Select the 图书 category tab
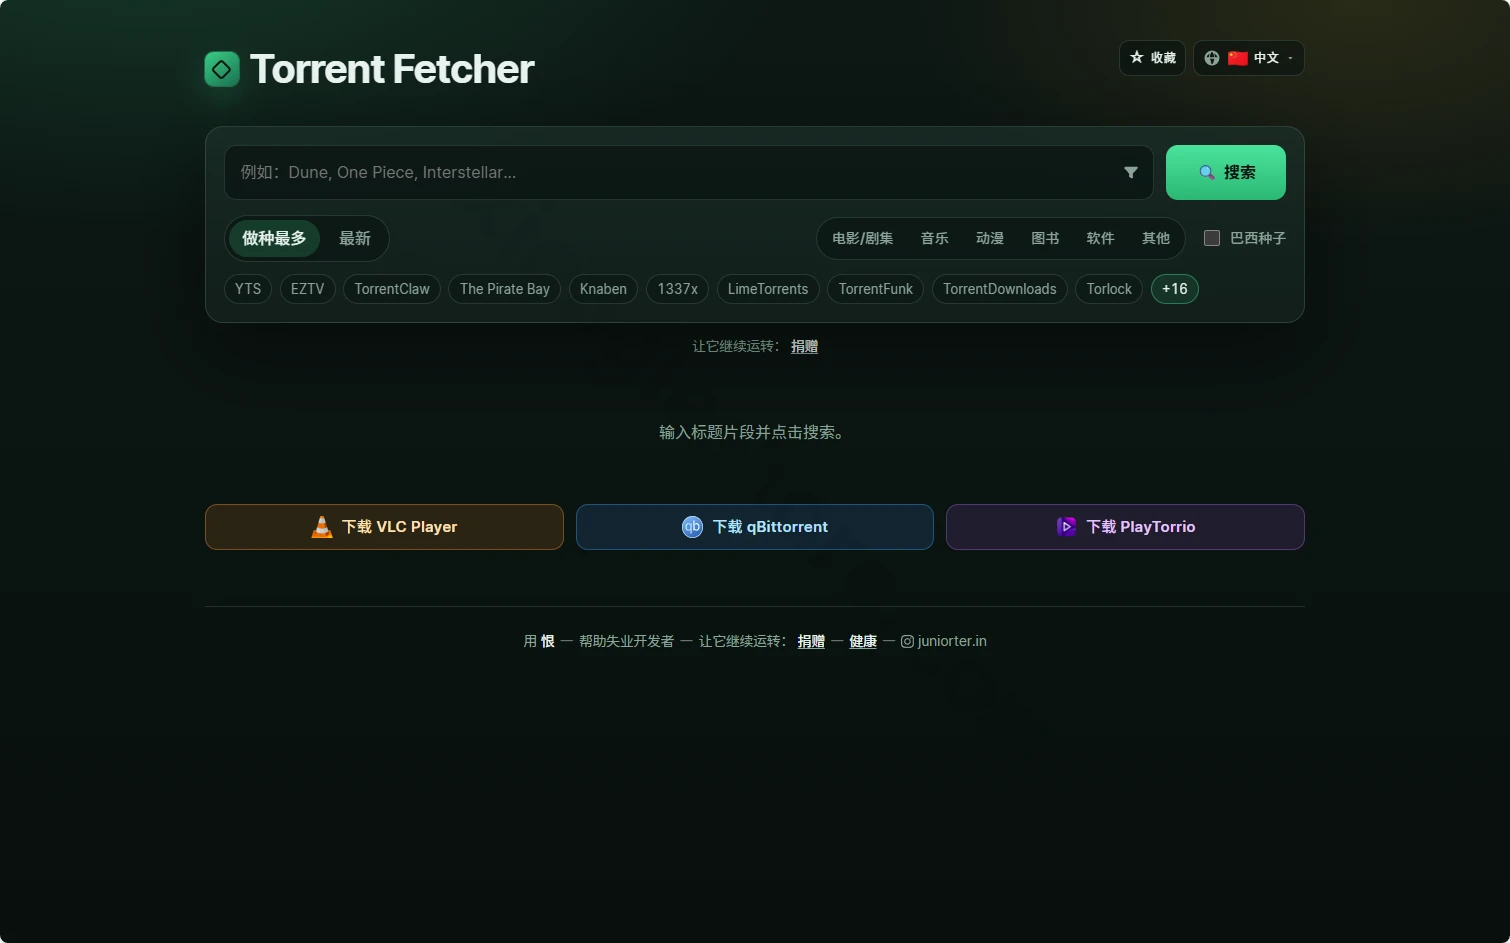Screen dimensions: 1510x943 click(1045, 238)
